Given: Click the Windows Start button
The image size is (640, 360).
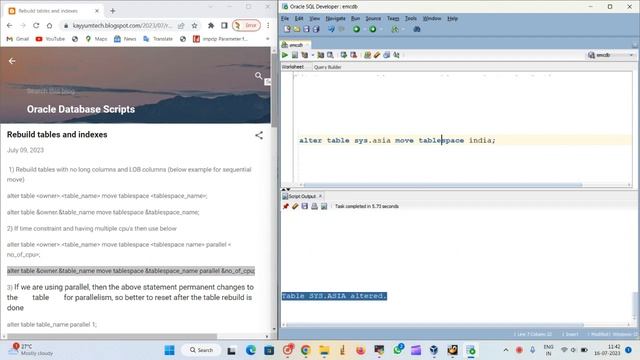Looking at the screenshot, I should tap(169, 350).
